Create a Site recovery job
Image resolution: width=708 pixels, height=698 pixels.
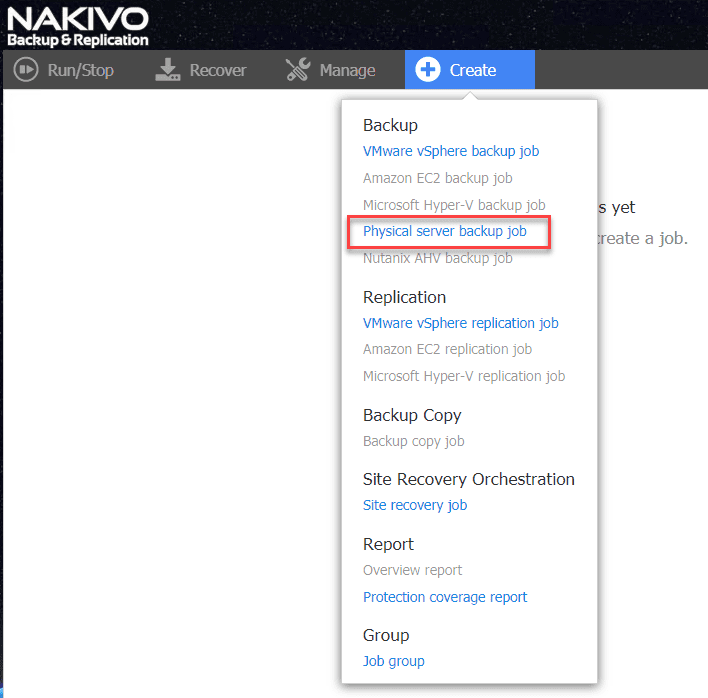coord(415,505)
